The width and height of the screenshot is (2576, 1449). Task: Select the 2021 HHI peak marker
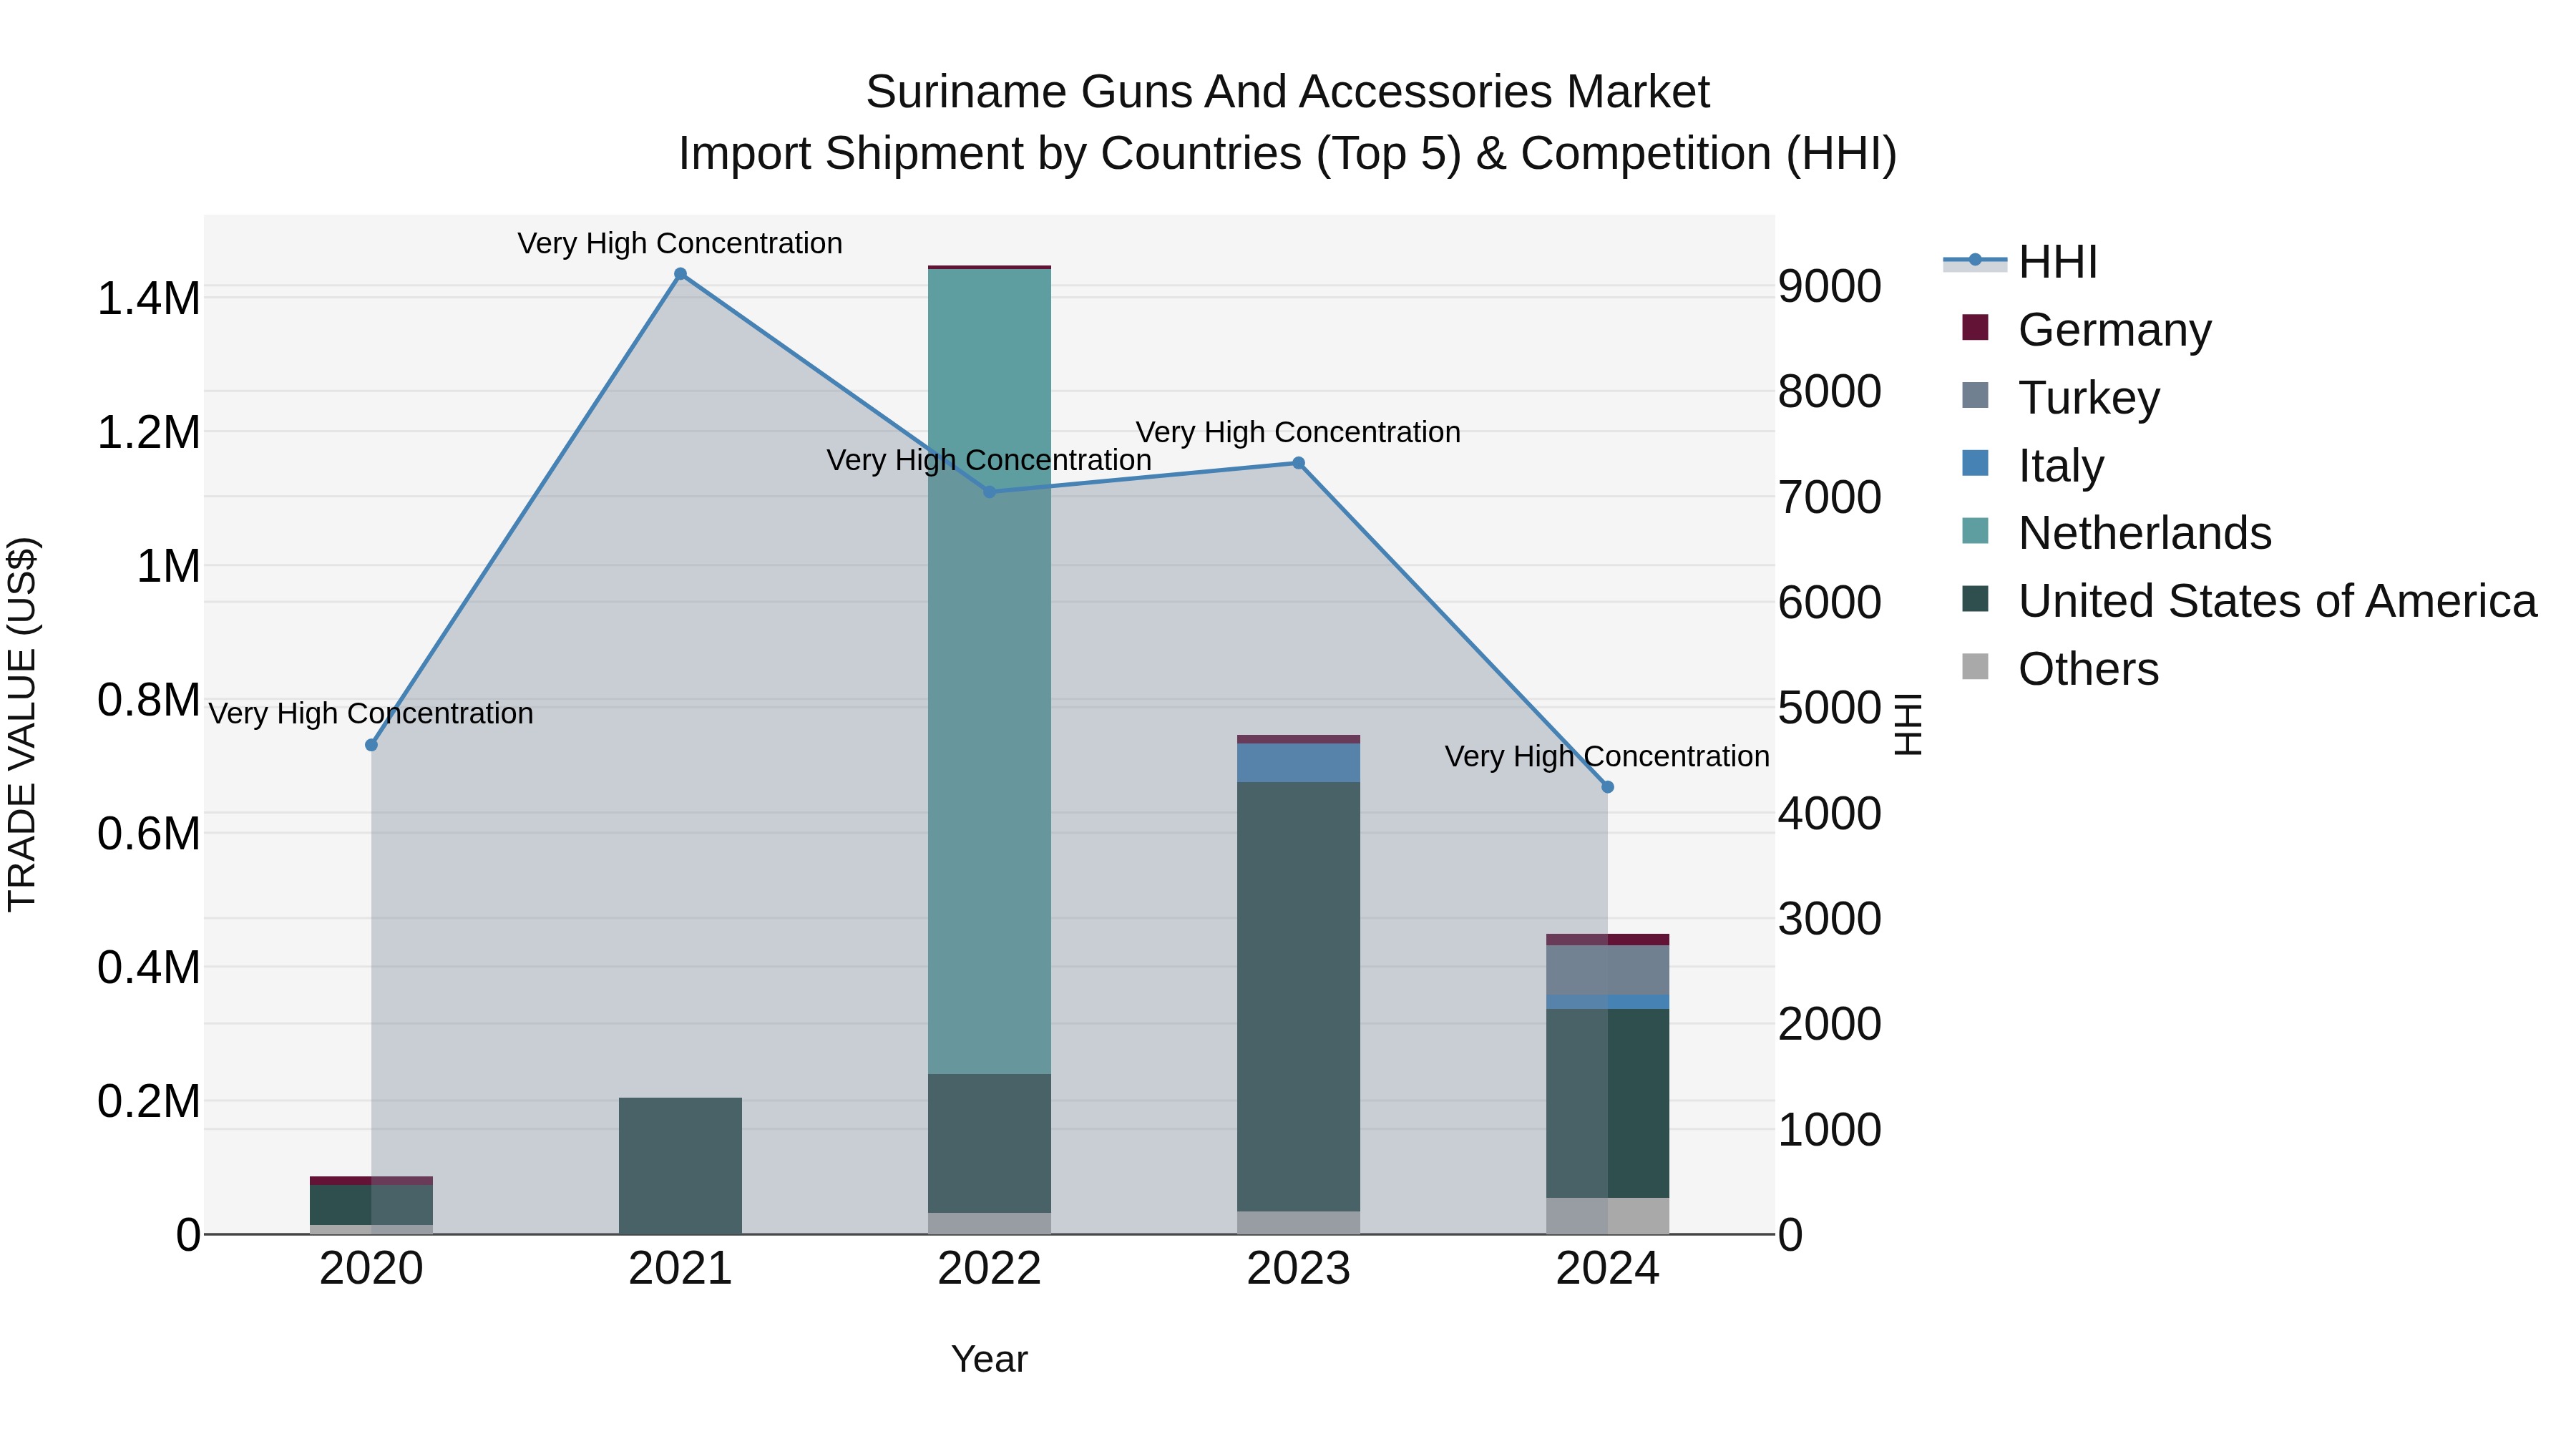click(680, 274)
